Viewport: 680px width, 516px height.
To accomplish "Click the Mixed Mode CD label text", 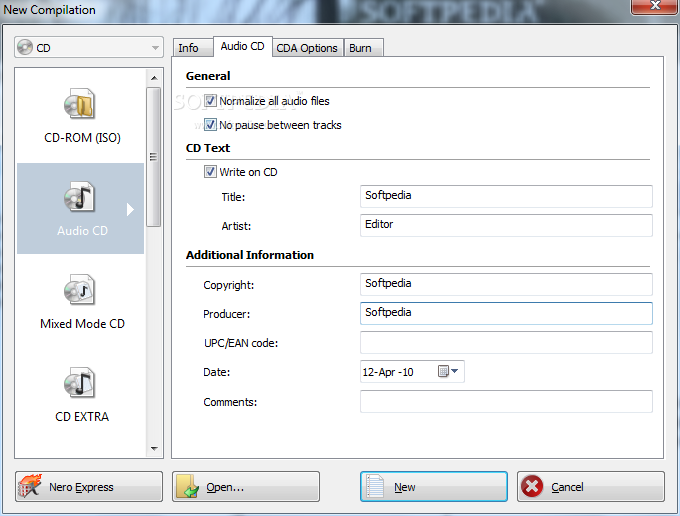I will click(82, 323).
